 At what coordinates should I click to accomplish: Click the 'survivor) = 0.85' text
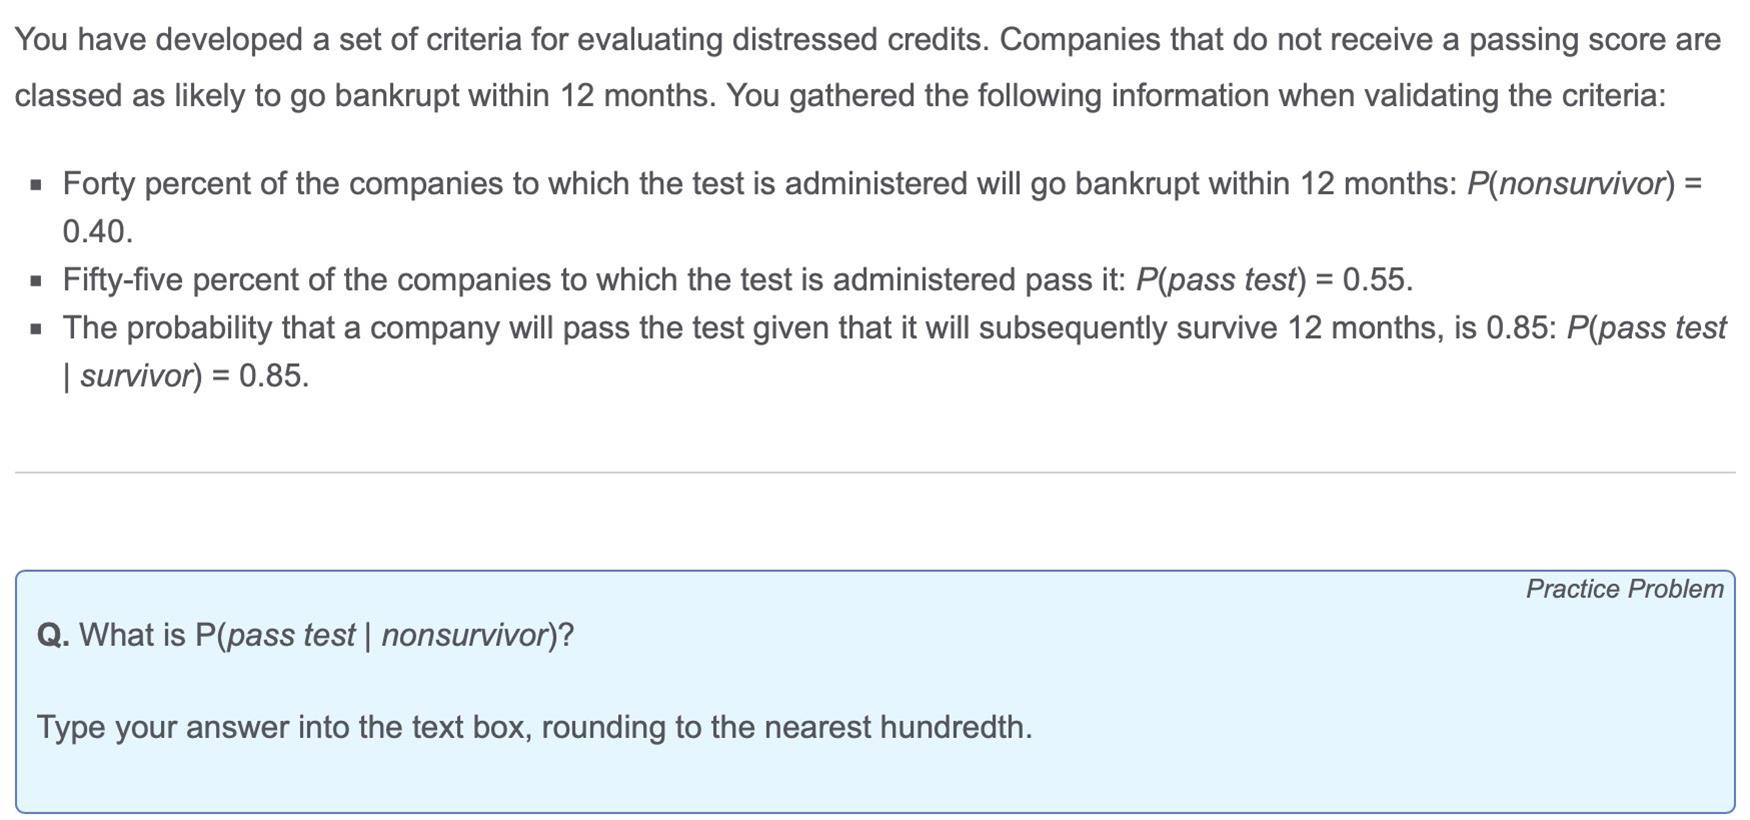195,376
